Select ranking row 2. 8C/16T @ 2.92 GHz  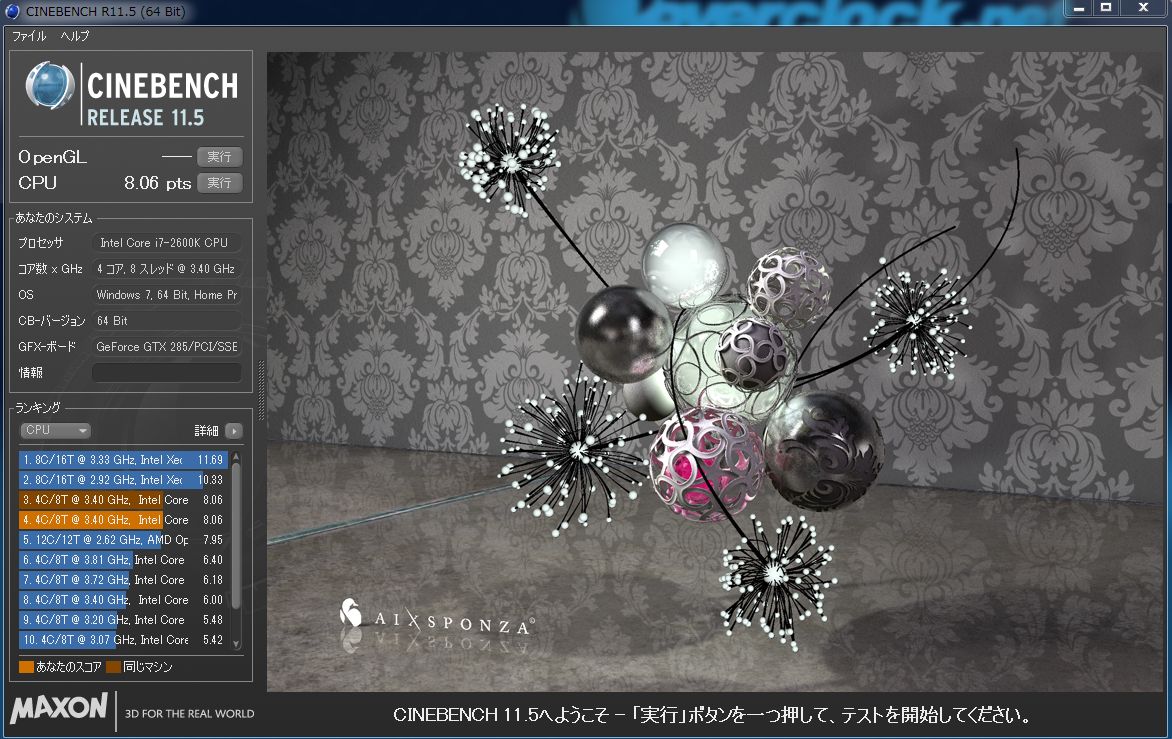[x=123, y=480]
